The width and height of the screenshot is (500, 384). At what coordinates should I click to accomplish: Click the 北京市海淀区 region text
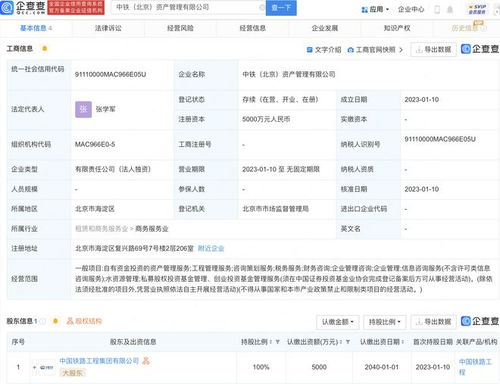95,209
